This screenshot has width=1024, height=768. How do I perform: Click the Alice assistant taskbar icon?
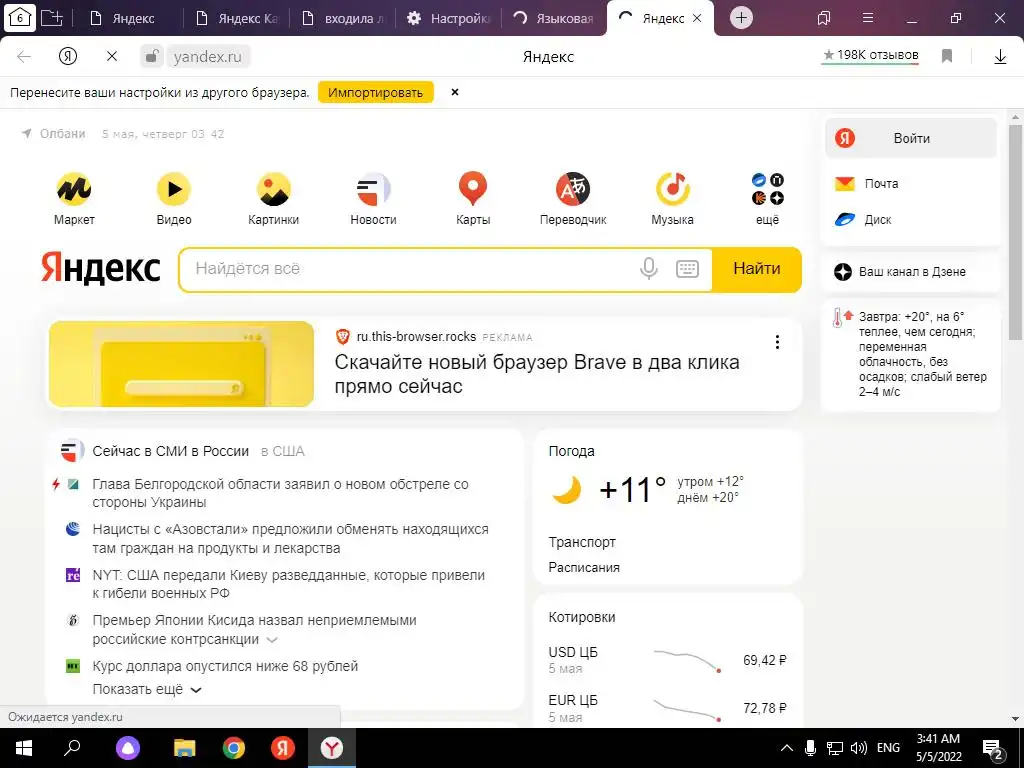128,748
